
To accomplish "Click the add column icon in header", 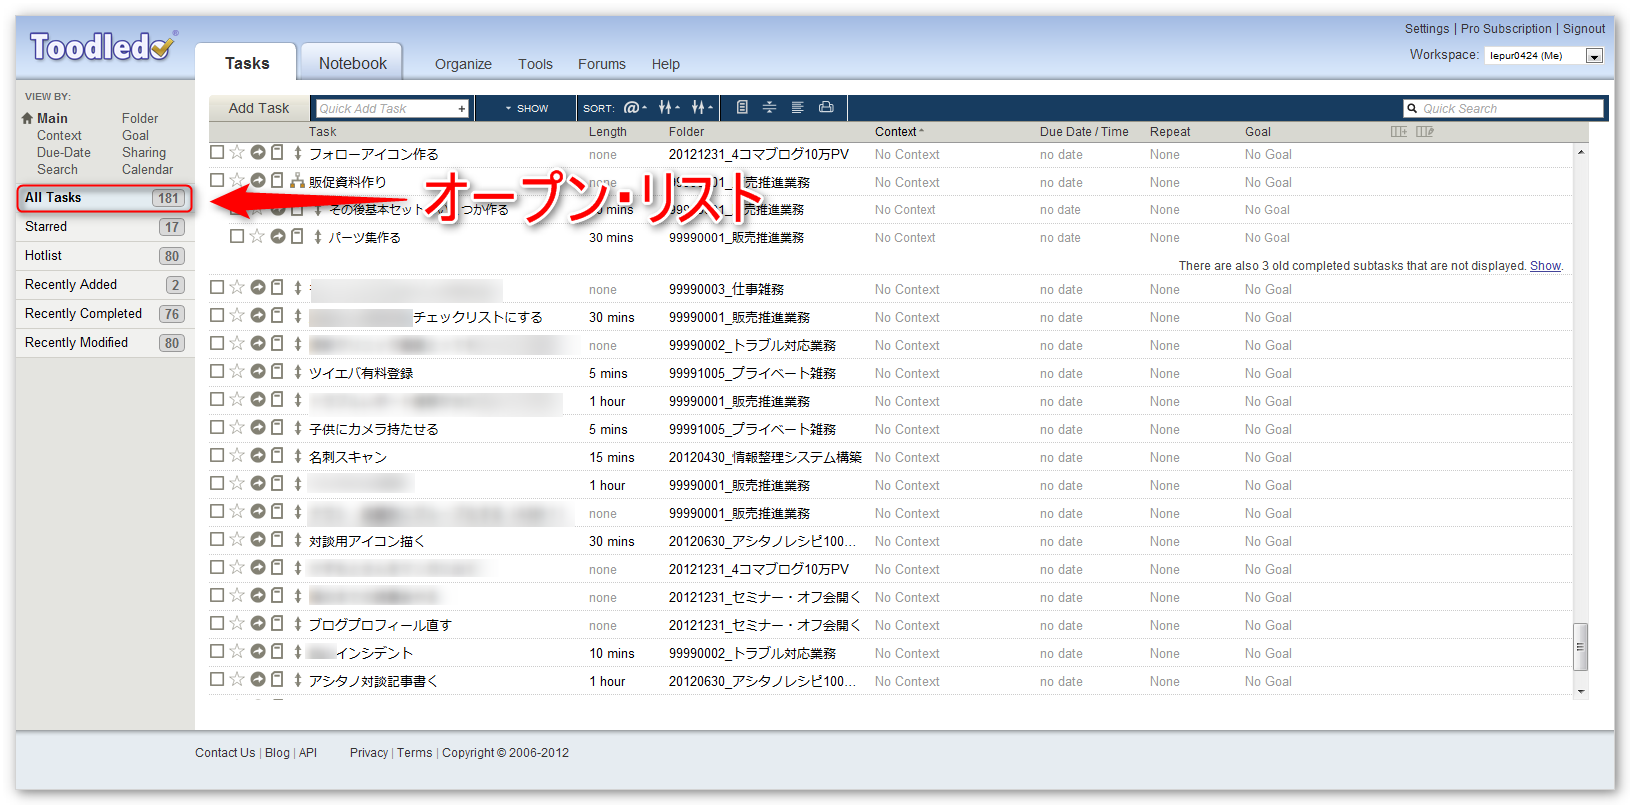I will [x=1398, y=131].
